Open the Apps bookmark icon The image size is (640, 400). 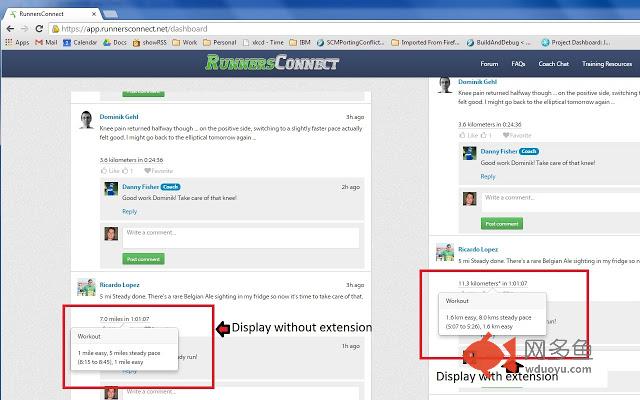coord(9,42)
